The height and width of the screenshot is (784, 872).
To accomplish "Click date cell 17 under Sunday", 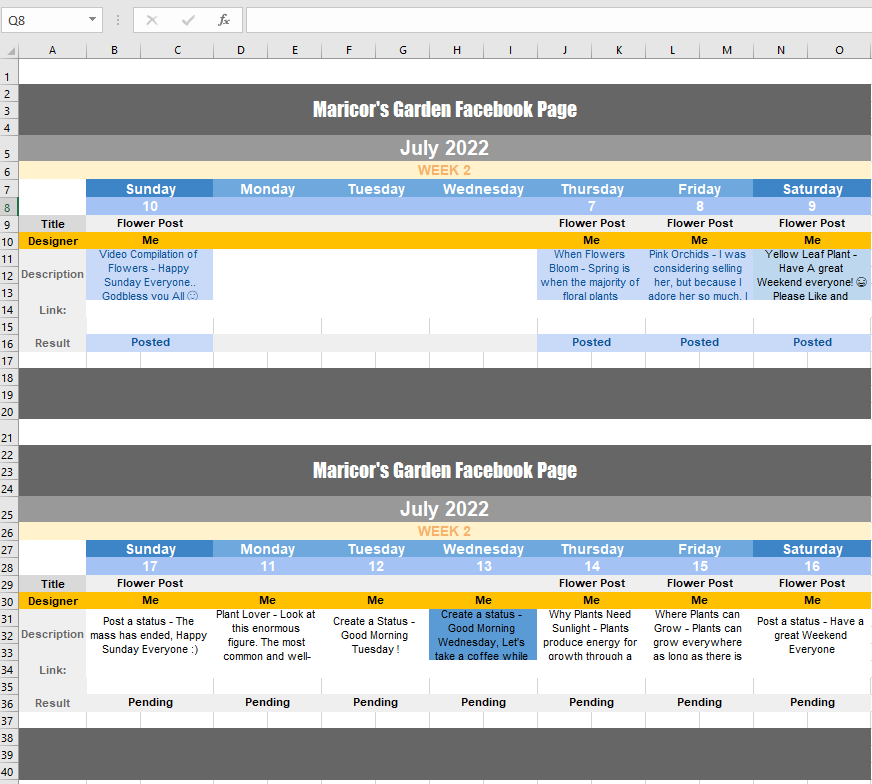I will [x=150, y=566].
